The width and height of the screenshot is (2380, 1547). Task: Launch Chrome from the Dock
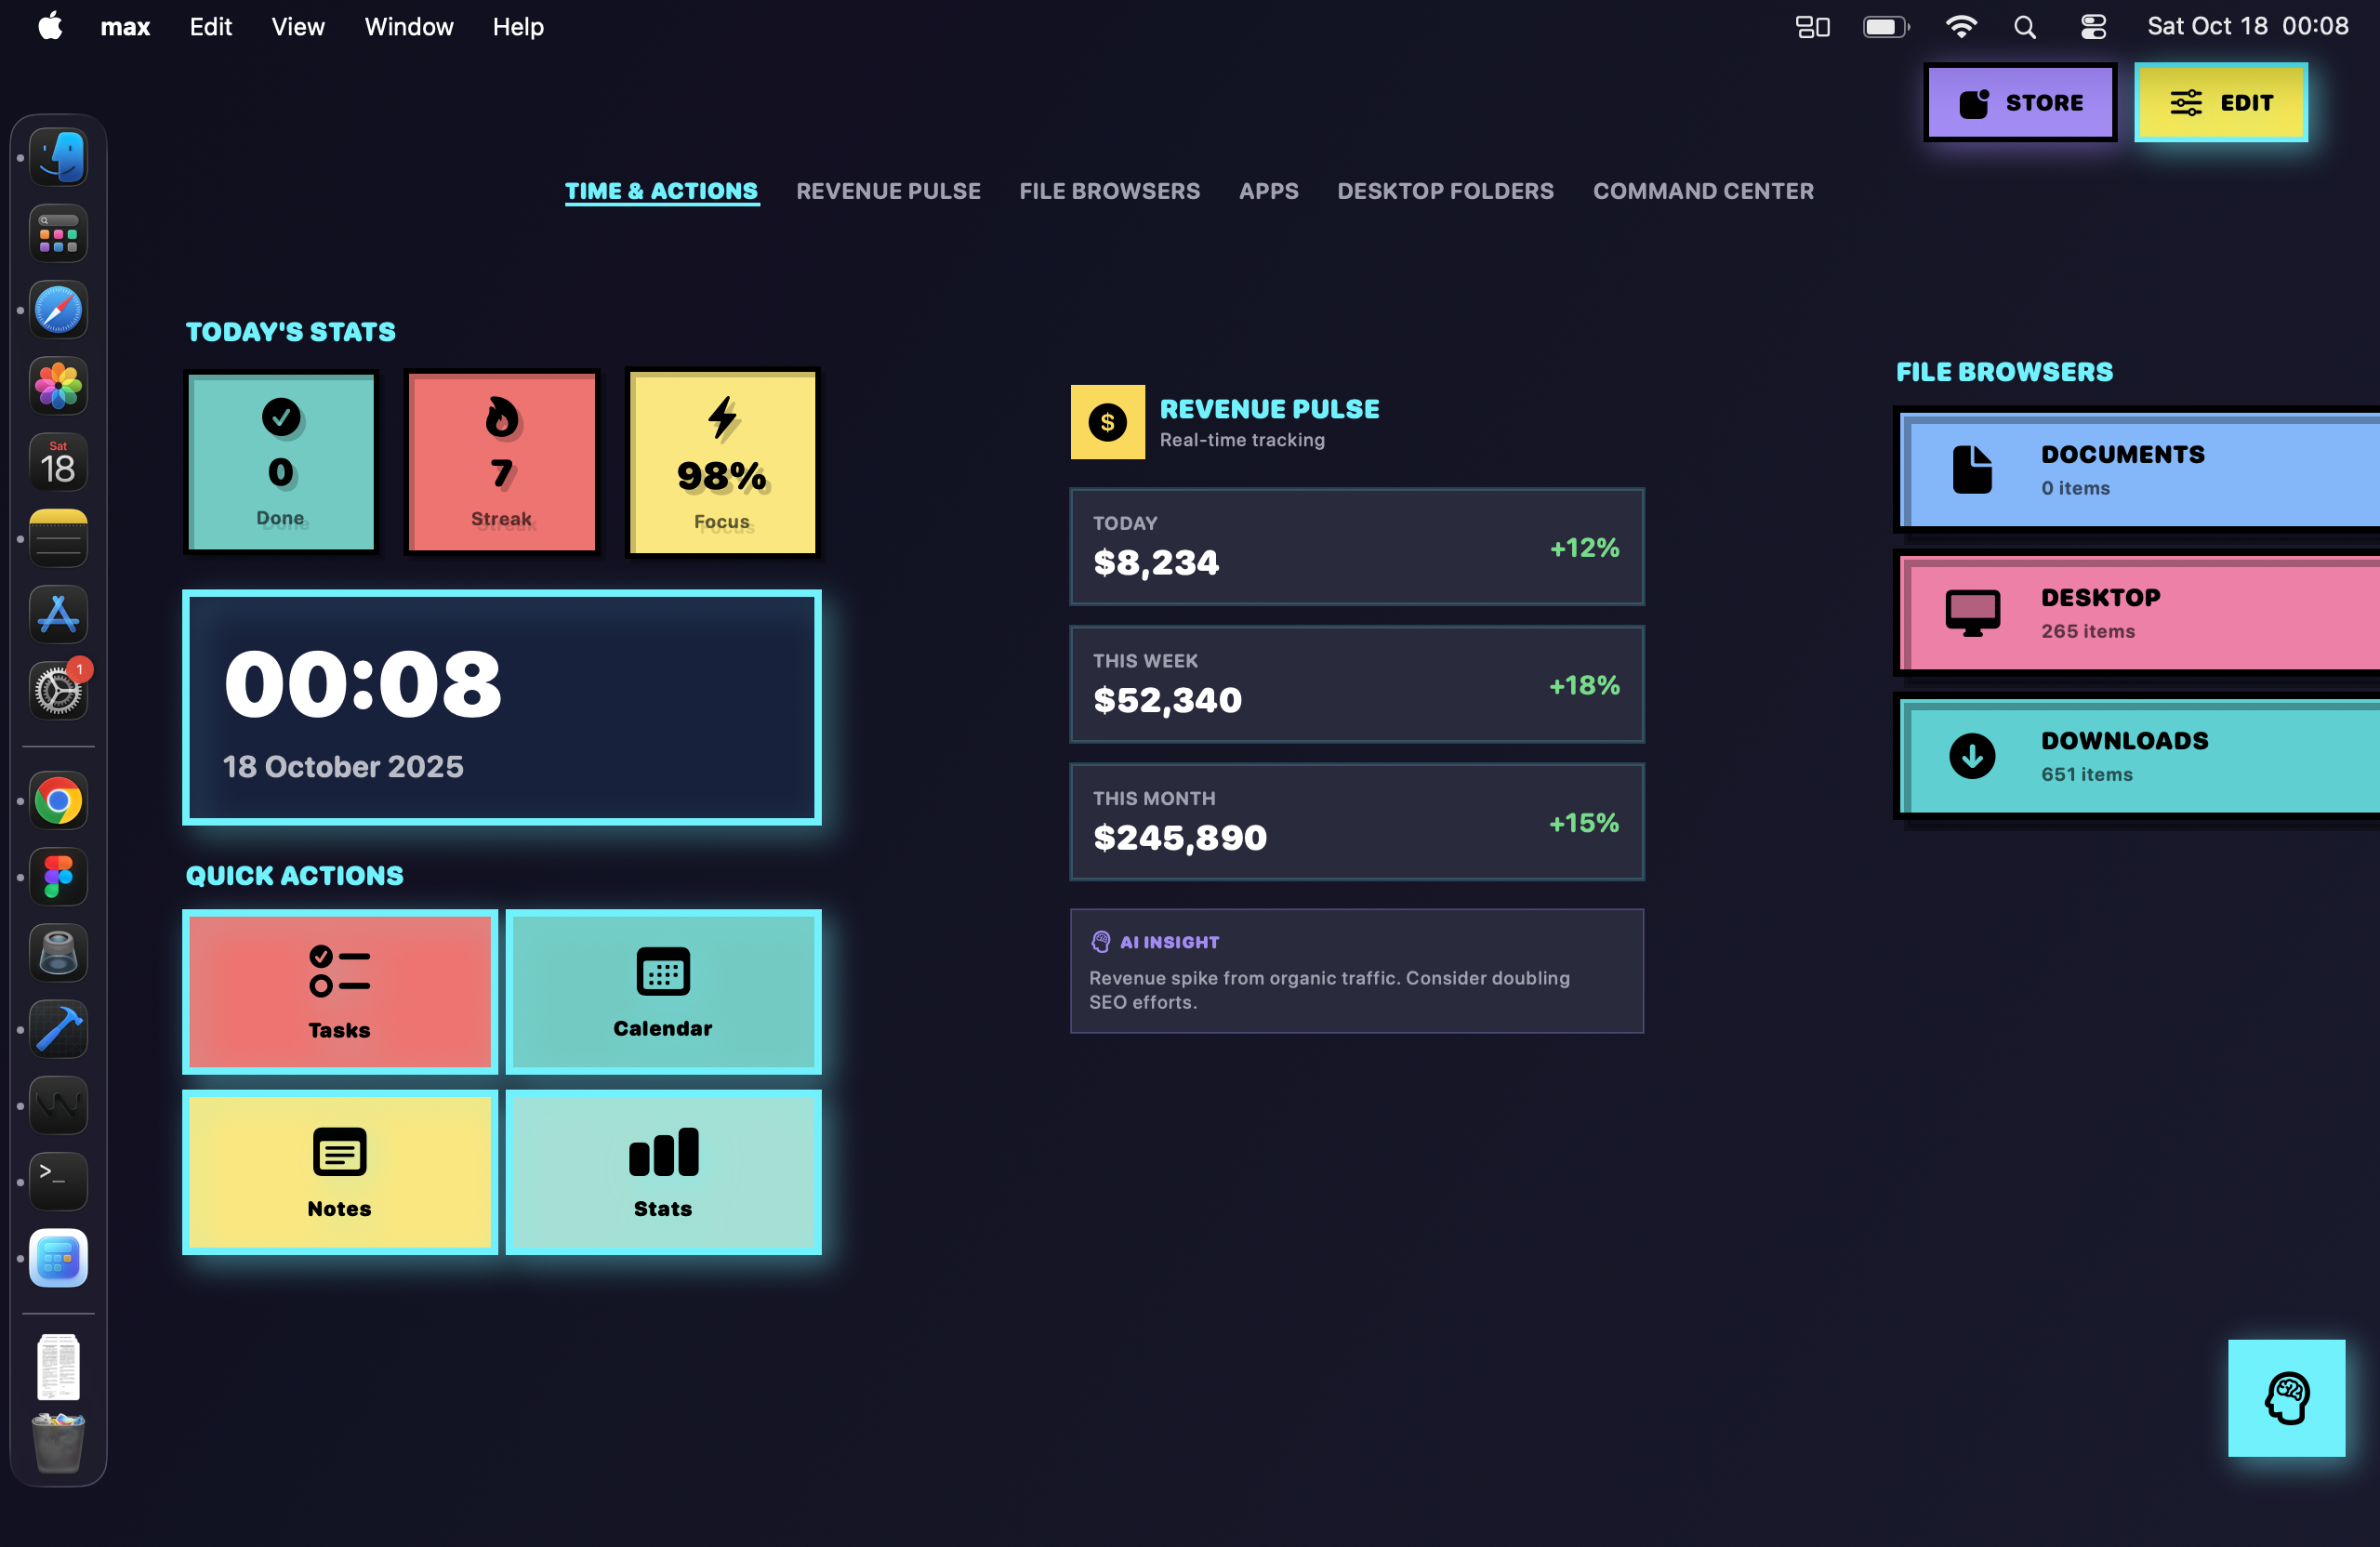[x=57, y=800]
